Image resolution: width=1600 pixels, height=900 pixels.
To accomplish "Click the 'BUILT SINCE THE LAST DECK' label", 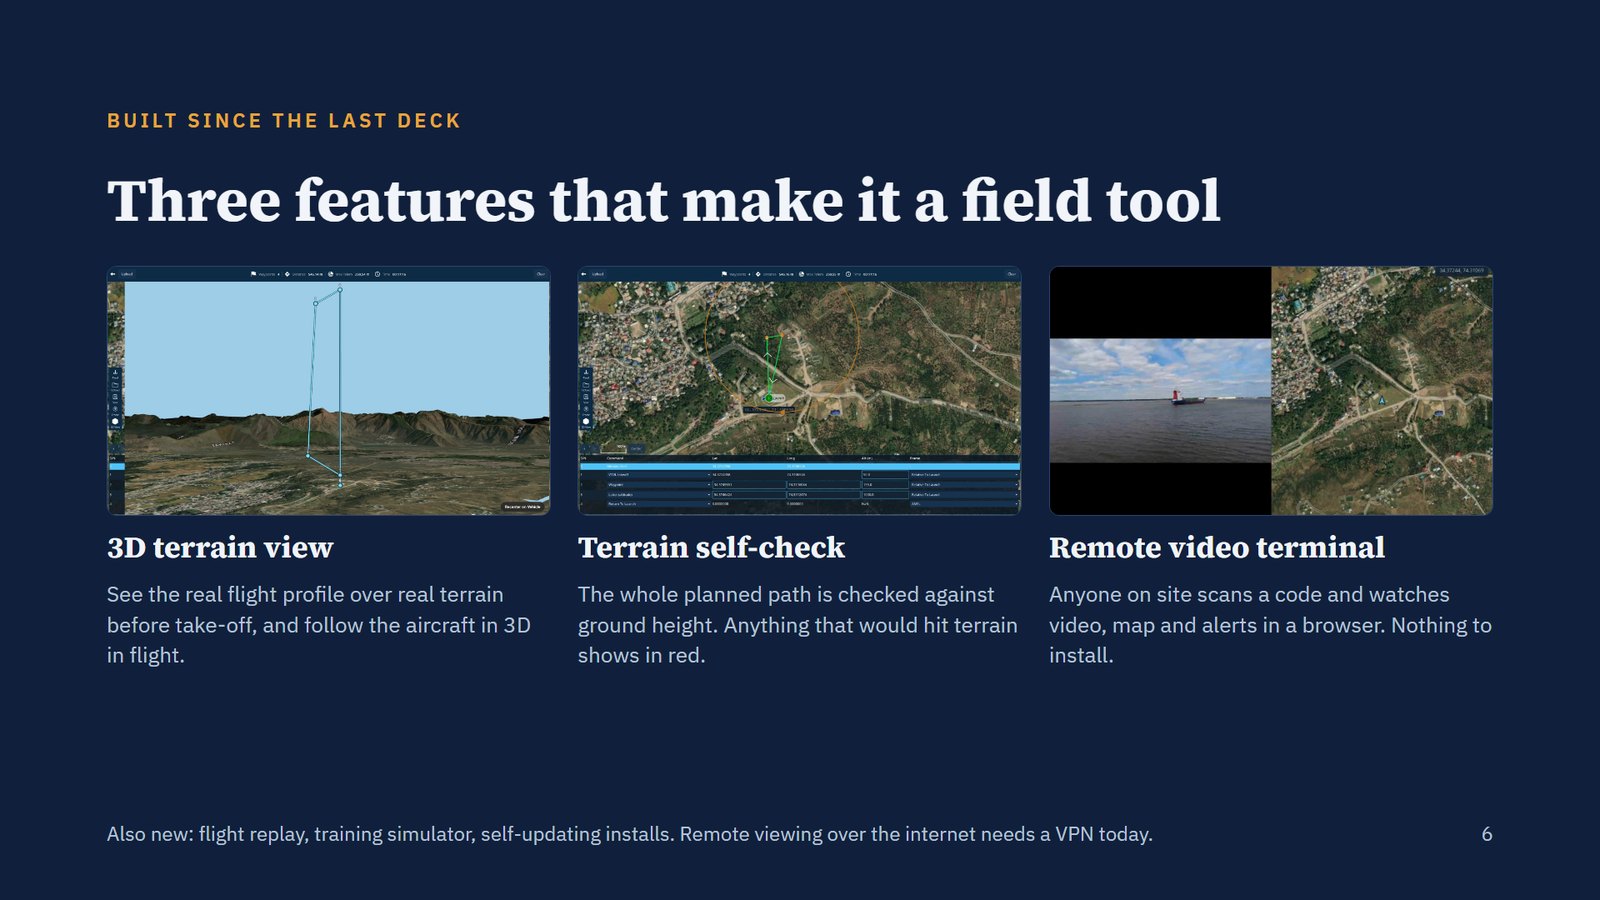I will pyautogui.click(x=284, y=121).
